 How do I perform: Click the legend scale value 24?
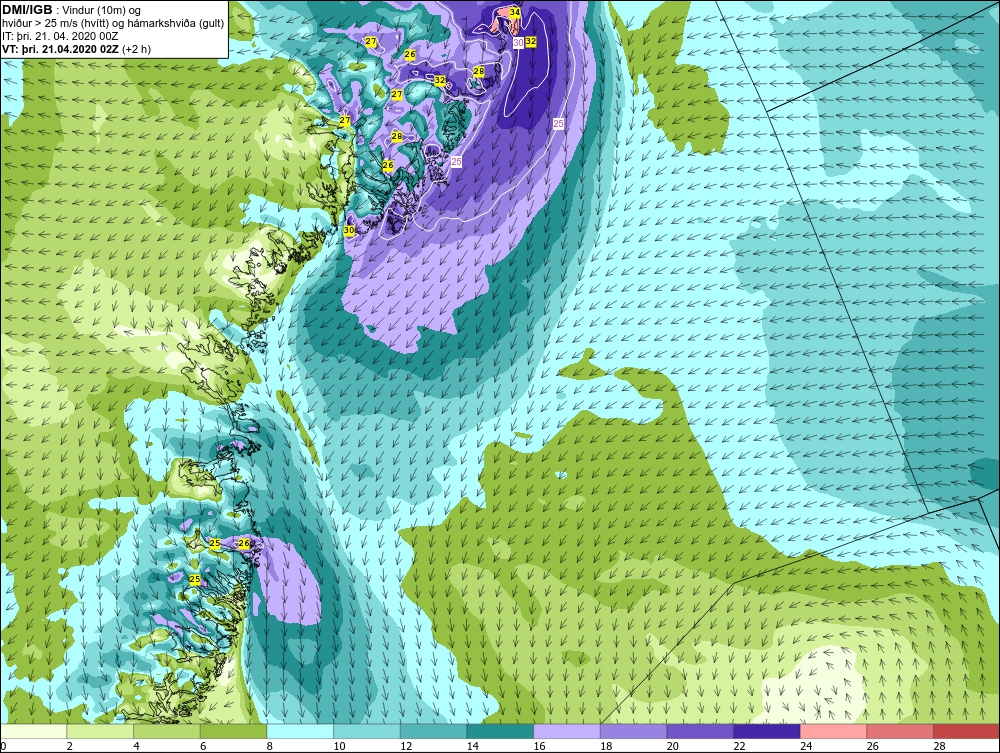(805, 746)
